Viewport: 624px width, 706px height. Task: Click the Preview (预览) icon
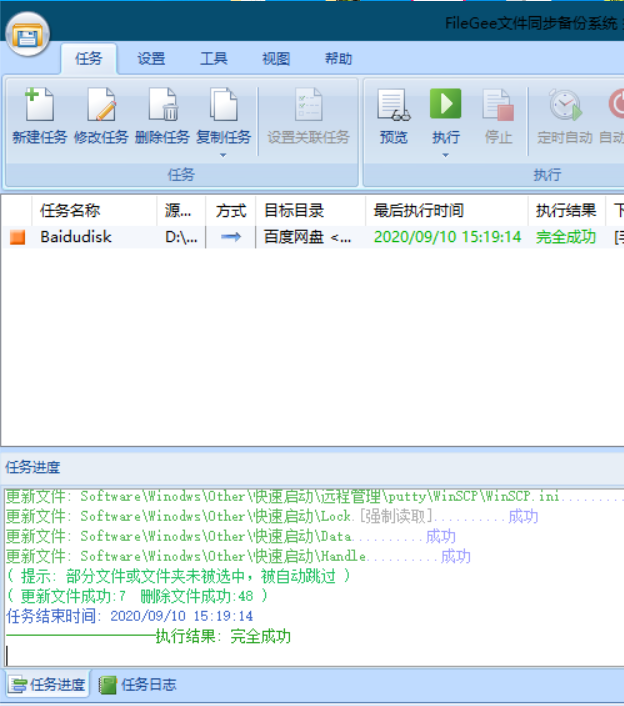click(393, 106)
